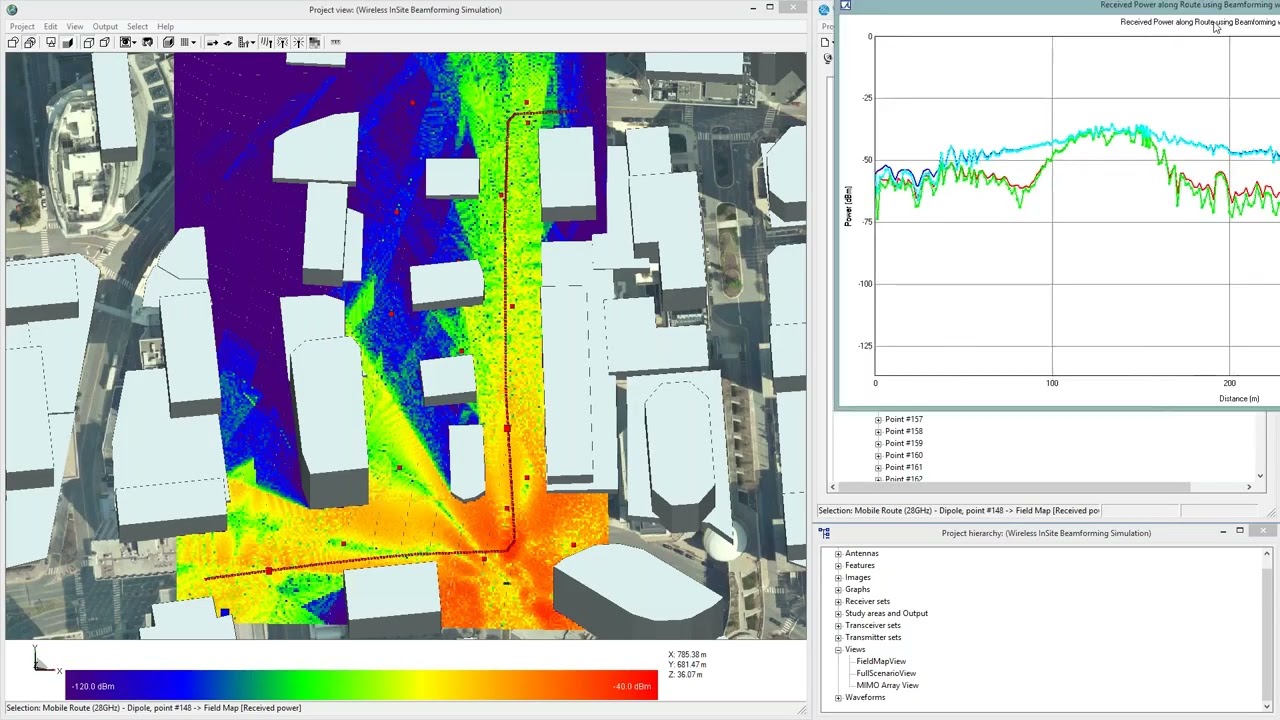Click the shaded 3D cube toolbar icon
Image resolution: width=1280 pixels, height=720 pixels.
(x=169, y=42)
